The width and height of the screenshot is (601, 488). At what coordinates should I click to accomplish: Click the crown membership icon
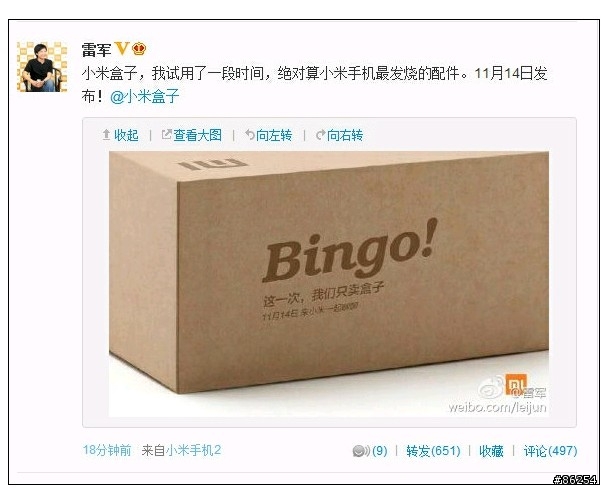[139, 49]
